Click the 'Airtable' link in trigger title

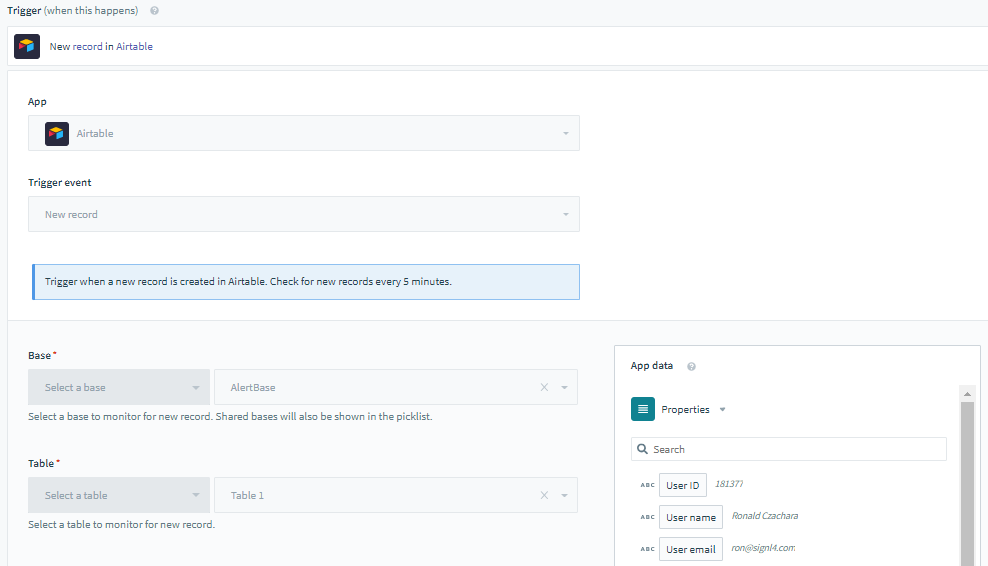pyautogui.click(x=134, y=47)
